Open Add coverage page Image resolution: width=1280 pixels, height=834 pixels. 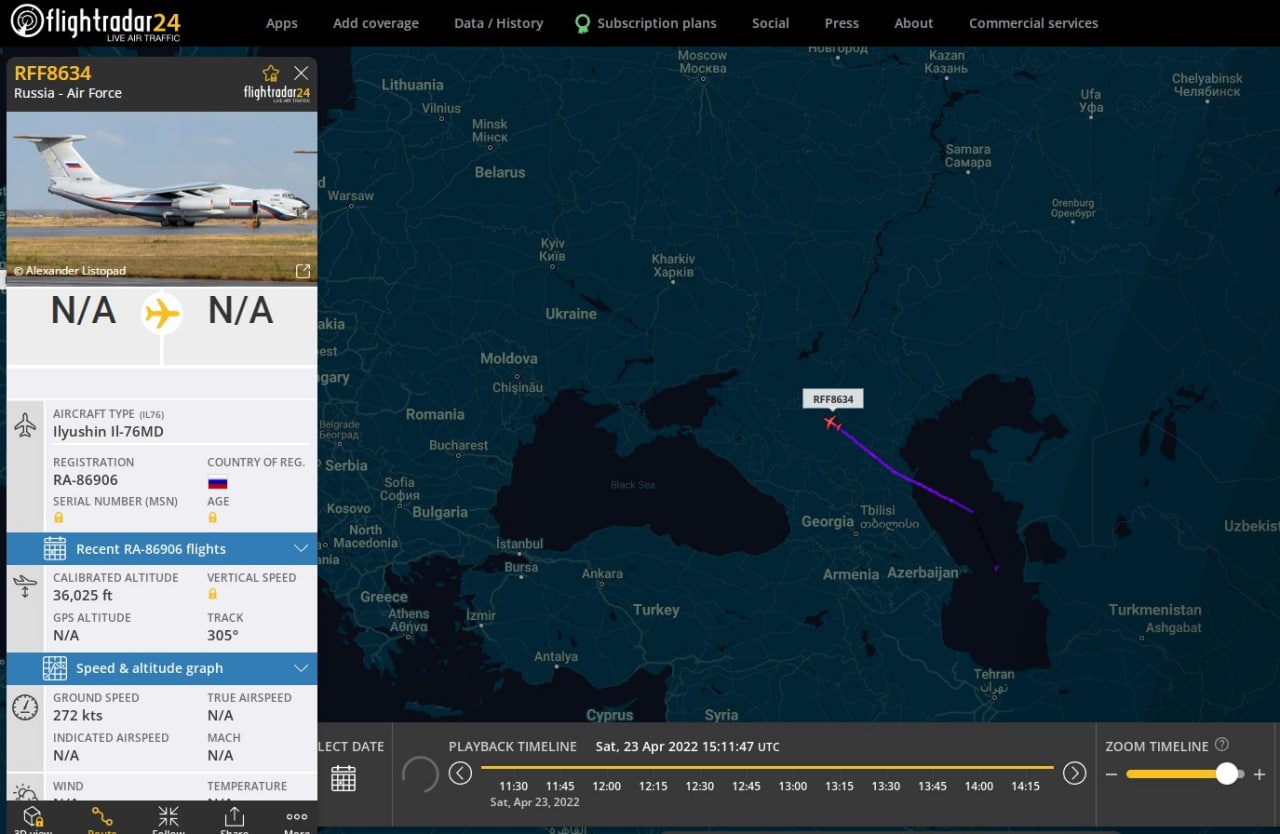(376, 23)
